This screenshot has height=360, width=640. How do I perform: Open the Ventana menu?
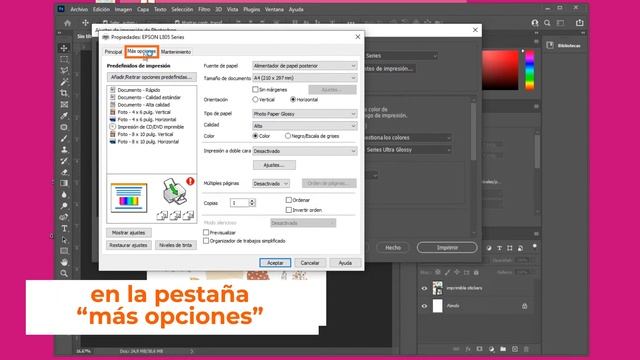(274, 9)
